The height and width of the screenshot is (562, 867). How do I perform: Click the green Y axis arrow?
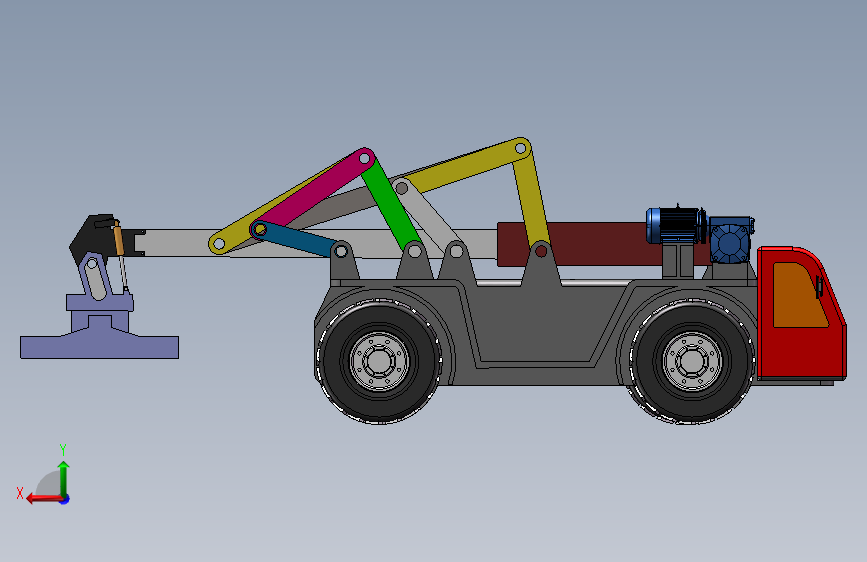(64, 479)
